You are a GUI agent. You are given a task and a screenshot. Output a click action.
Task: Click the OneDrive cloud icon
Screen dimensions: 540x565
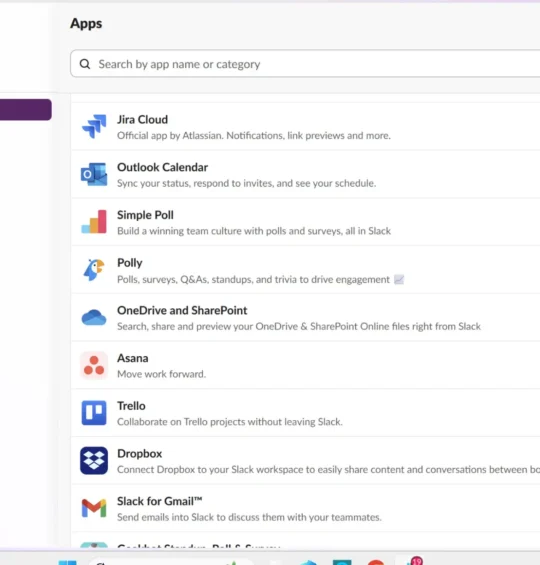[94, 317]
